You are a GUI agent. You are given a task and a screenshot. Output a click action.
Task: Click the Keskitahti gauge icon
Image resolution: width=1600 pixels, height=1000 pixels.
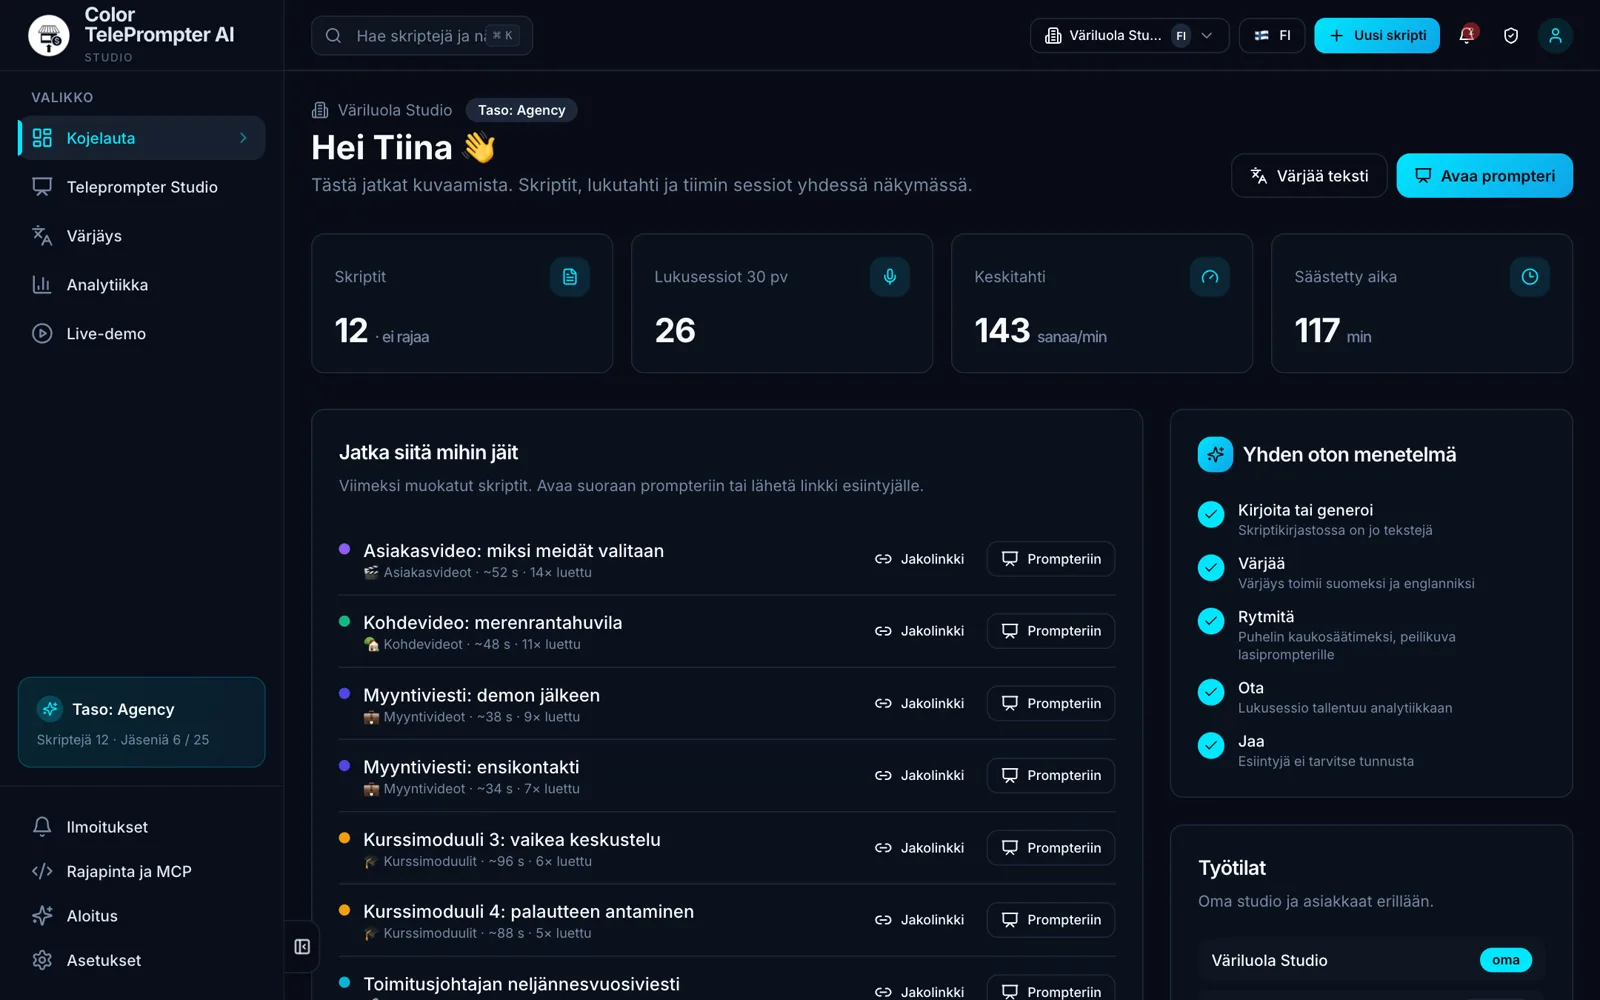click(1210, 277)
